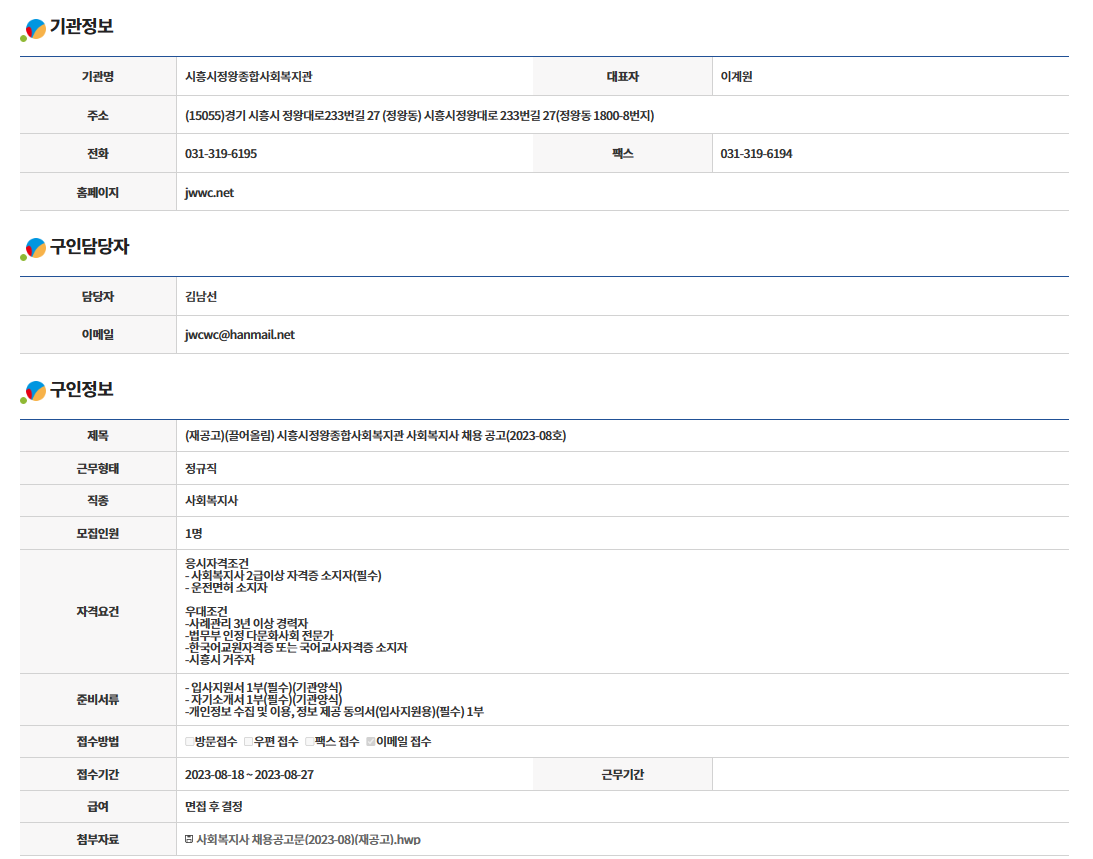Click the address text starting with (15055)
Viewport: 1093px width, 859px height.
(419, 116)
